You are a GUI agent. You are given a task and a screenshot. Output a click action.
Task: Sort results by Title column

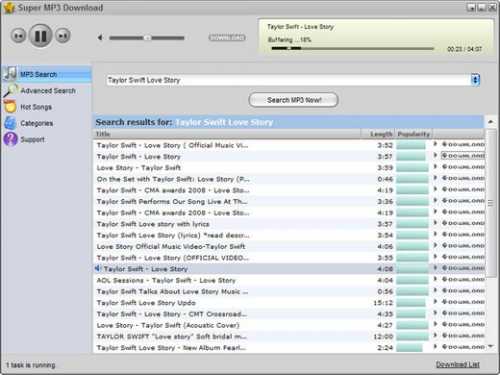coord(227,134)
